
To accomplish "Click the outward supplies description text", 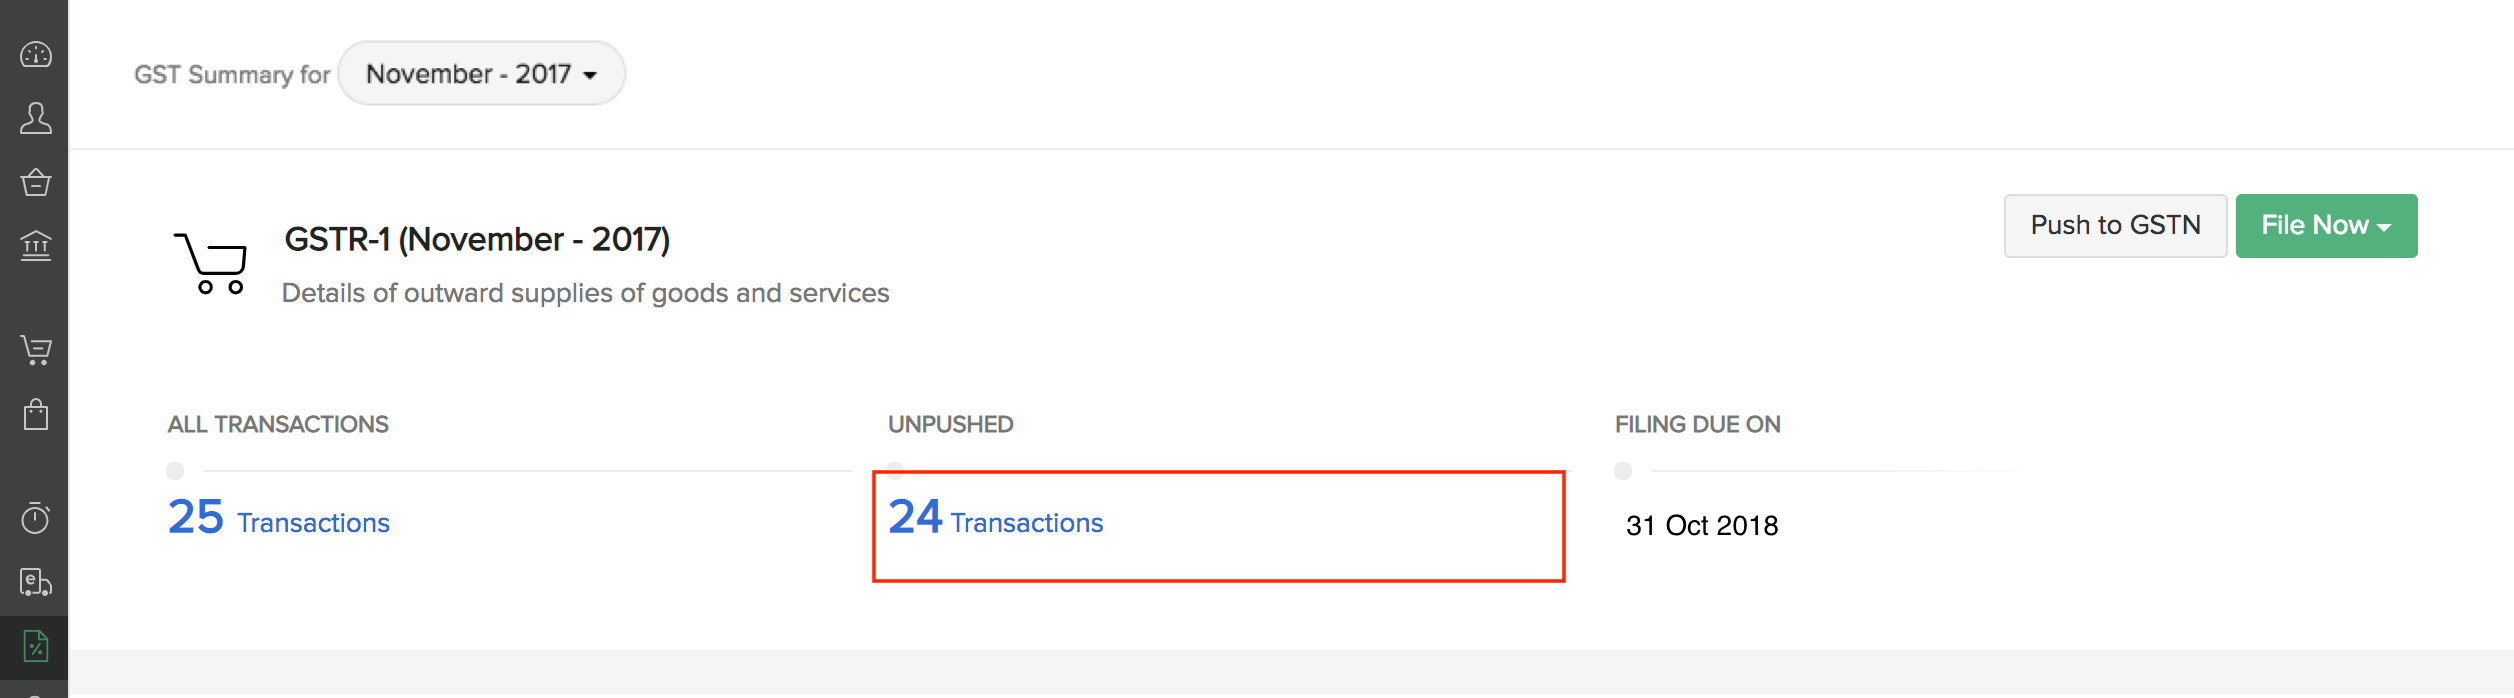I will [x=585, y=293].
